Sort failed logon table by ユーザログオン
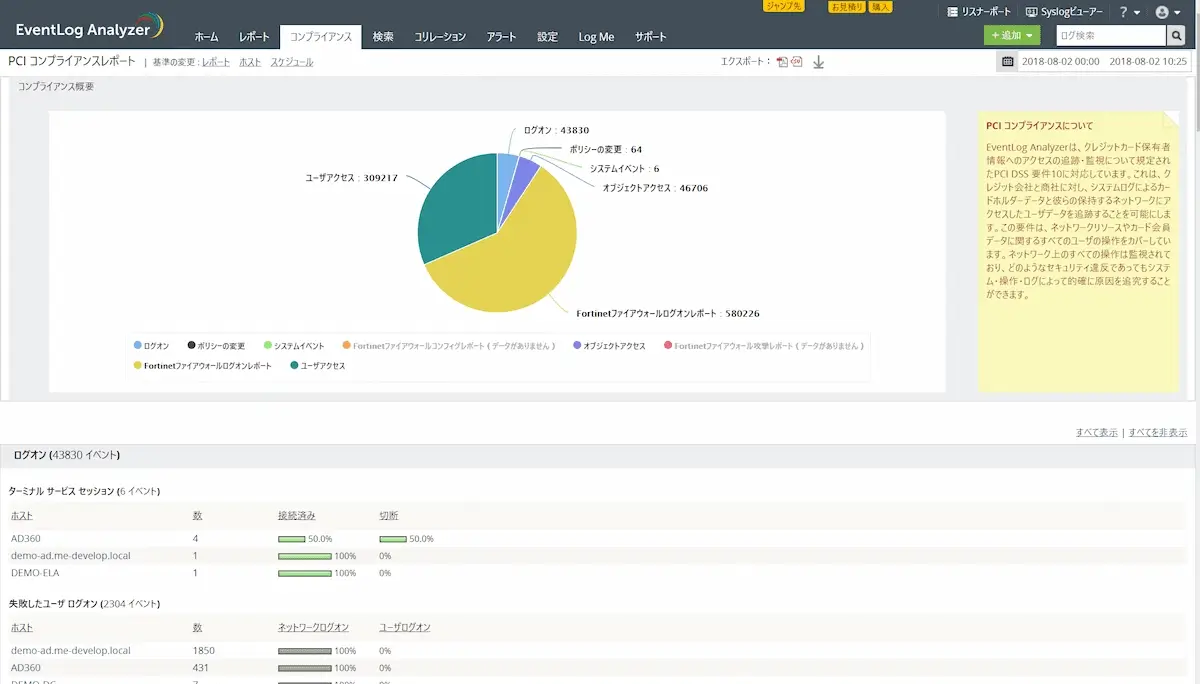The height and width of the screenshot is (684, 1200). coord(405,627)
